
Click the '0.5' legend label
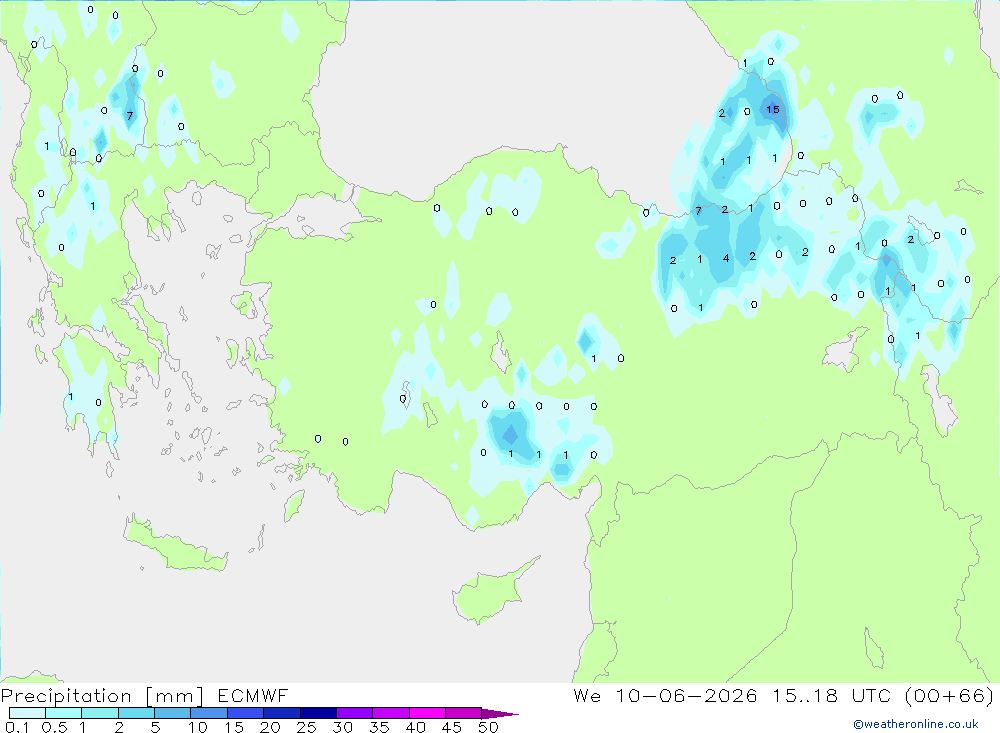[54, 727]
